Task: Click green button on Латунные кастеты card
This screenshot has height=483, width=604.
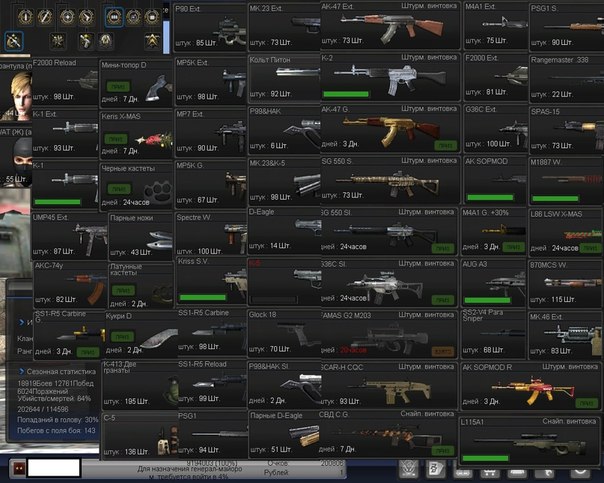Action: tap(124, 290)
